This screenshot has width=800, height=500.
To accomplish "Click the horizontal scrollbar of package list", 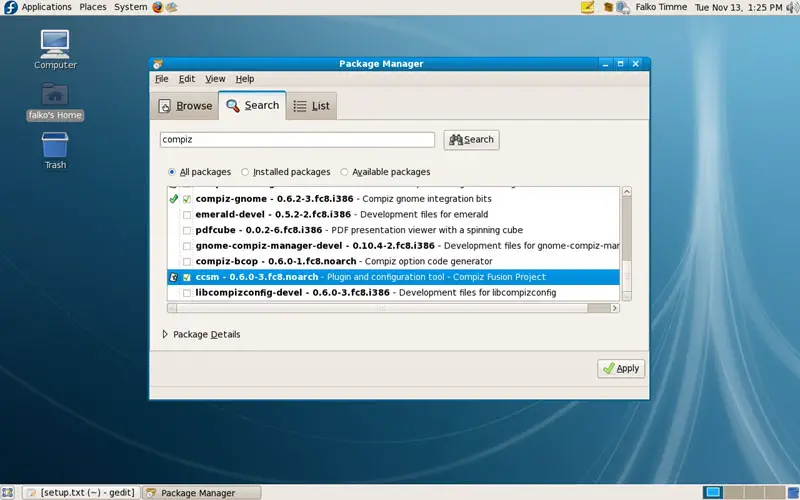I will [x=393, y=308].
